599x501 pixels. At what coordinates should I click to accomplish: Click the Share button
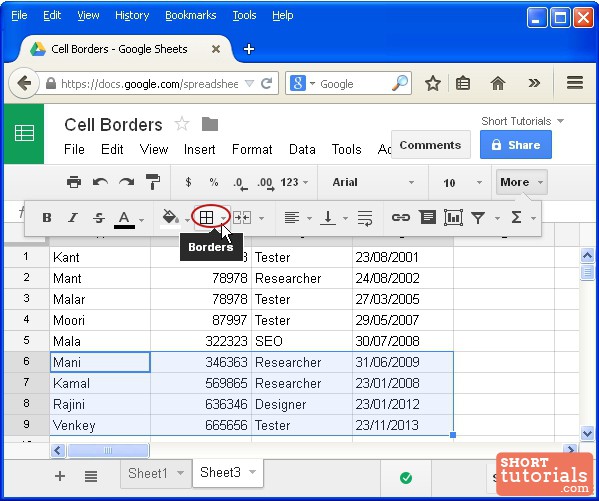tap(516, 145)
